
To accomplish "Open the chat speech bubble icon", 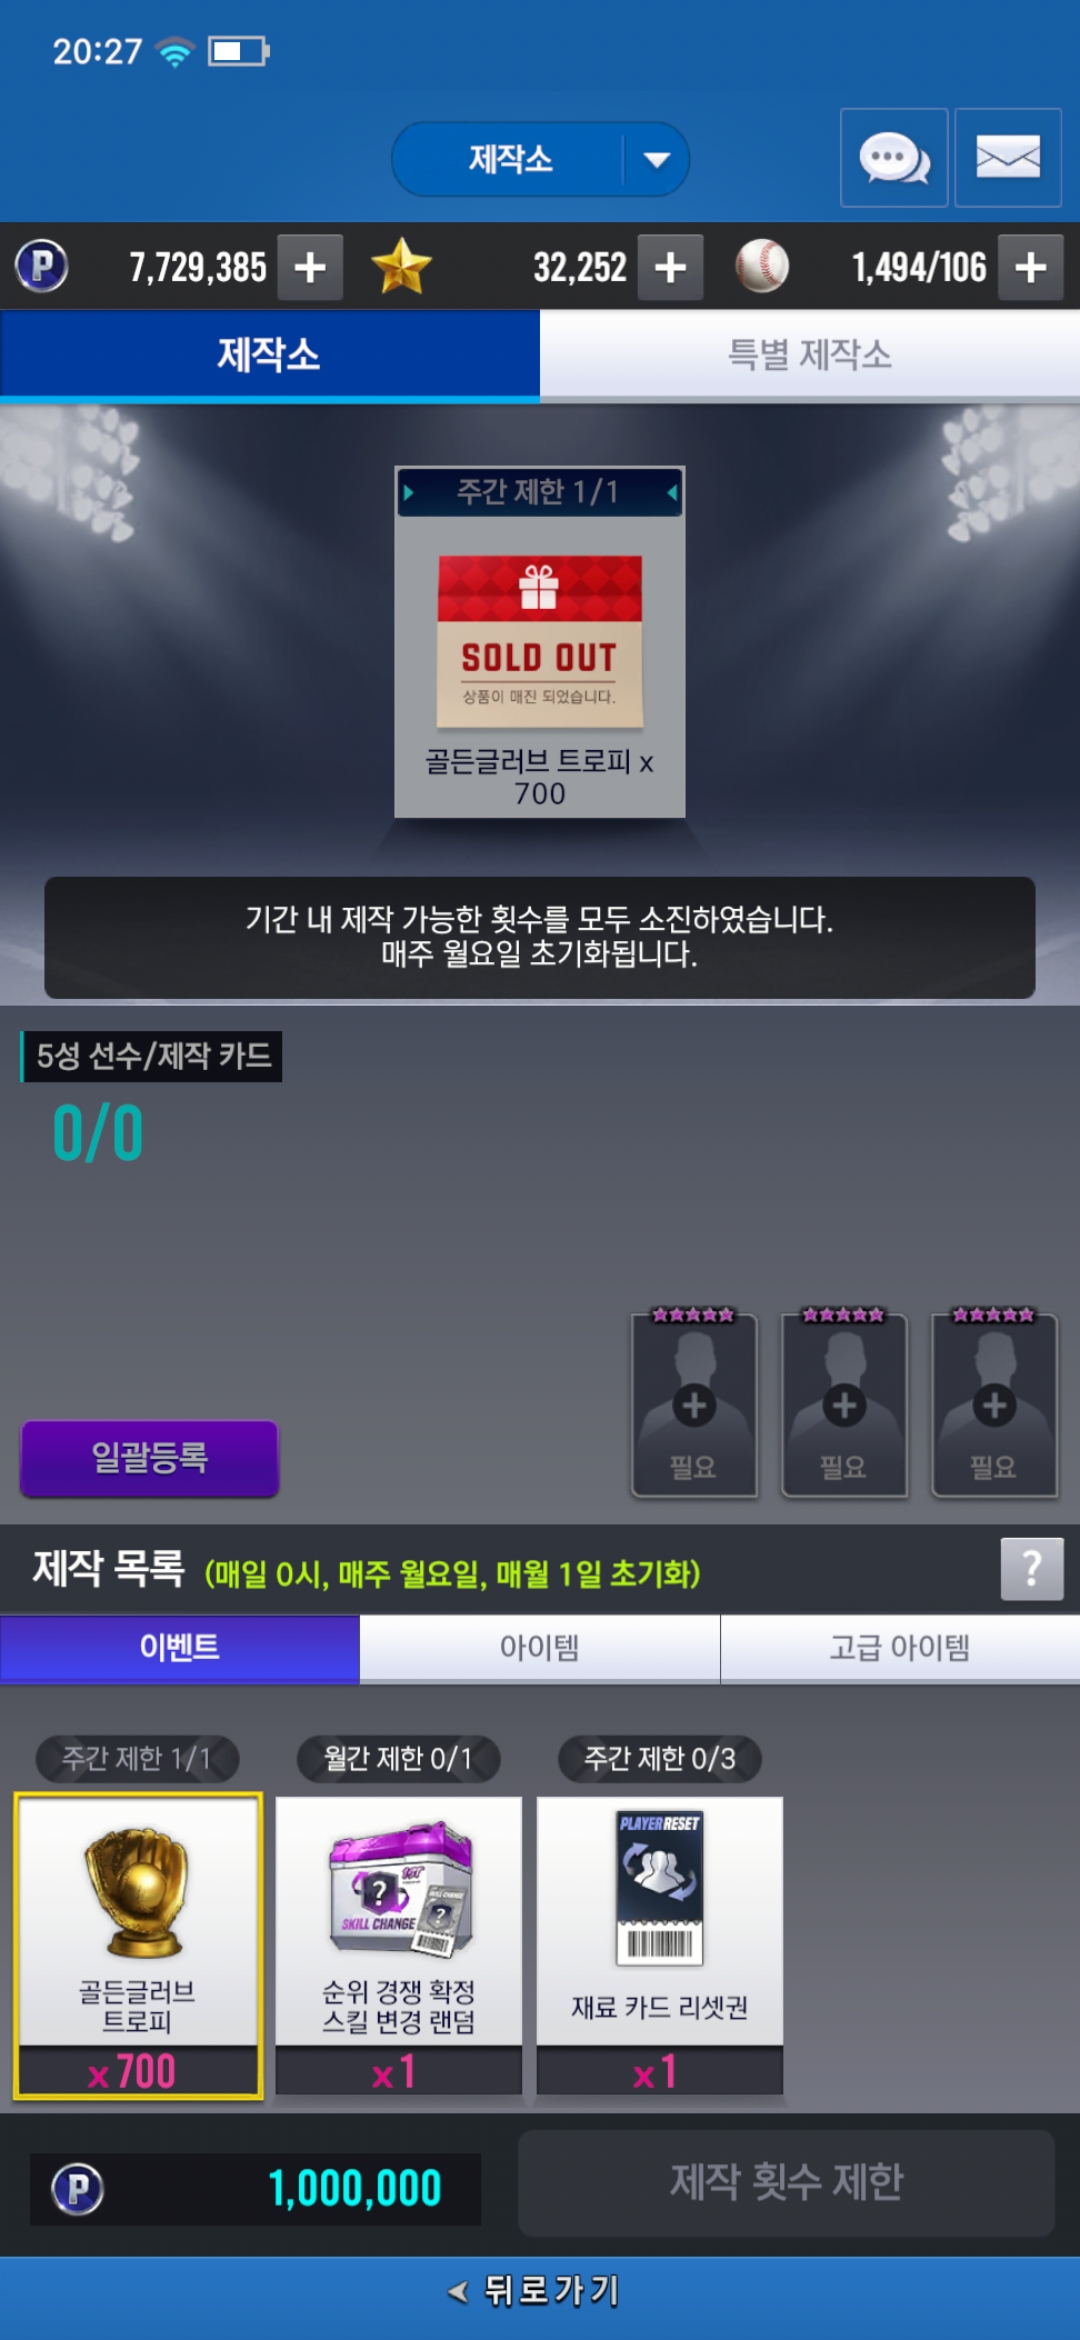I will 894,158.
